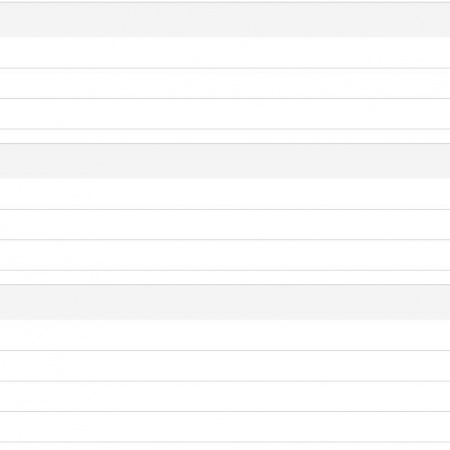Click partial row at very bottom edge
Viewport: 450px width, 450px height.
coord(225,446)
